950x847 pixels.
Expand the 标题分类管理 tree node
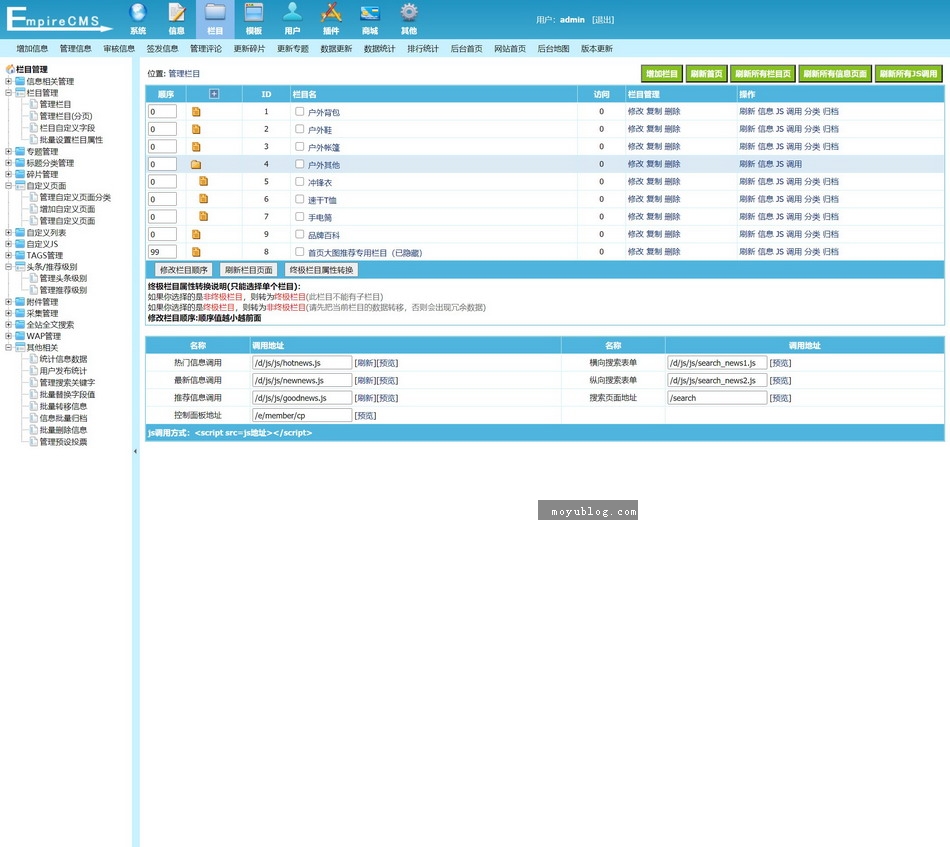point(8,163)
